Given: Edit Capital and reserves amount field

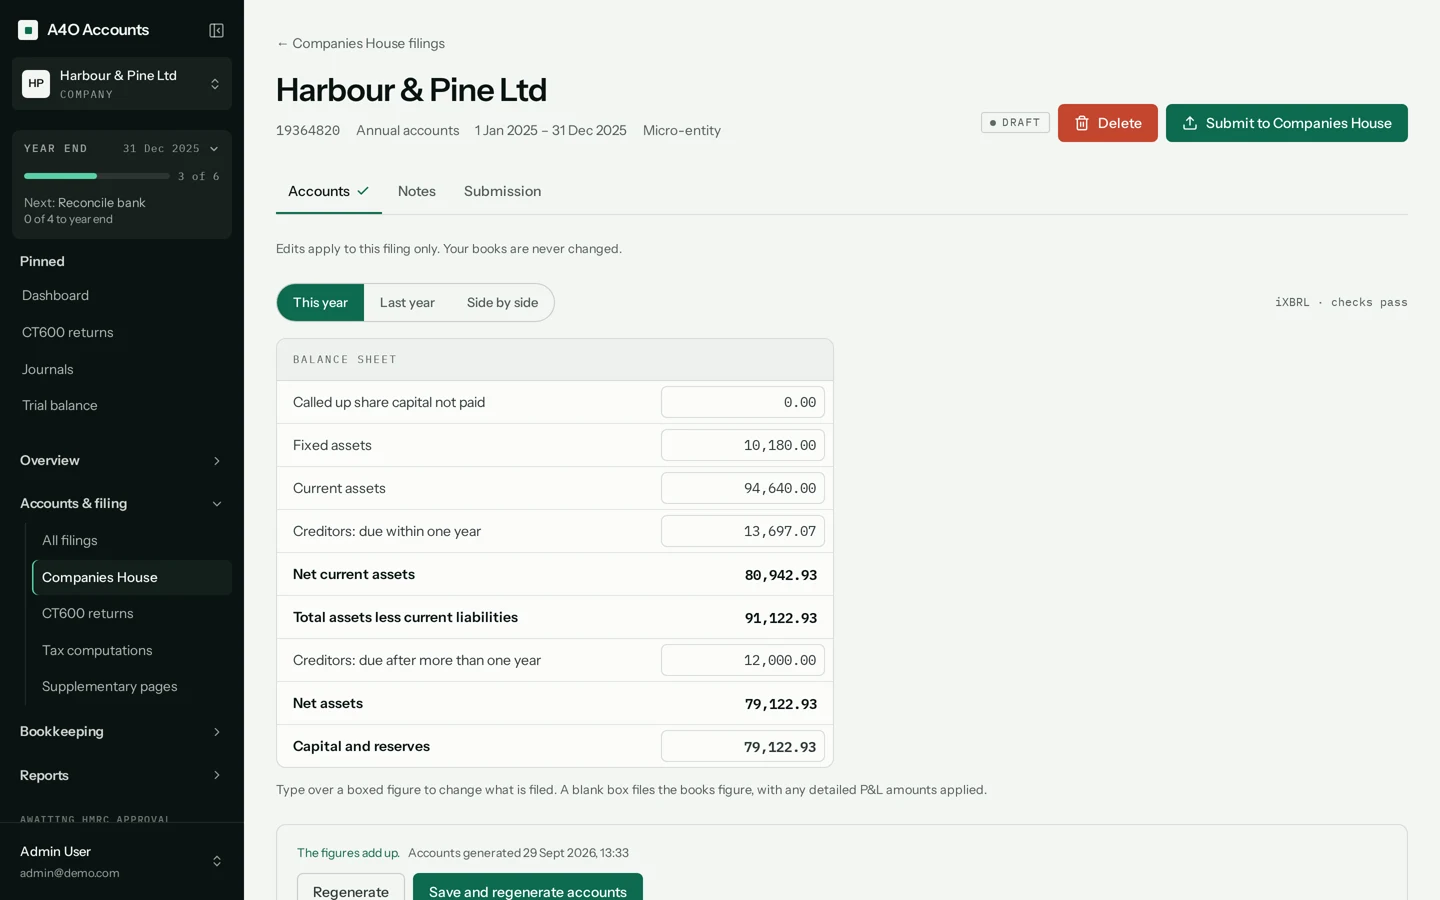Looking at the screenshot, I should [x=743, y=746].
